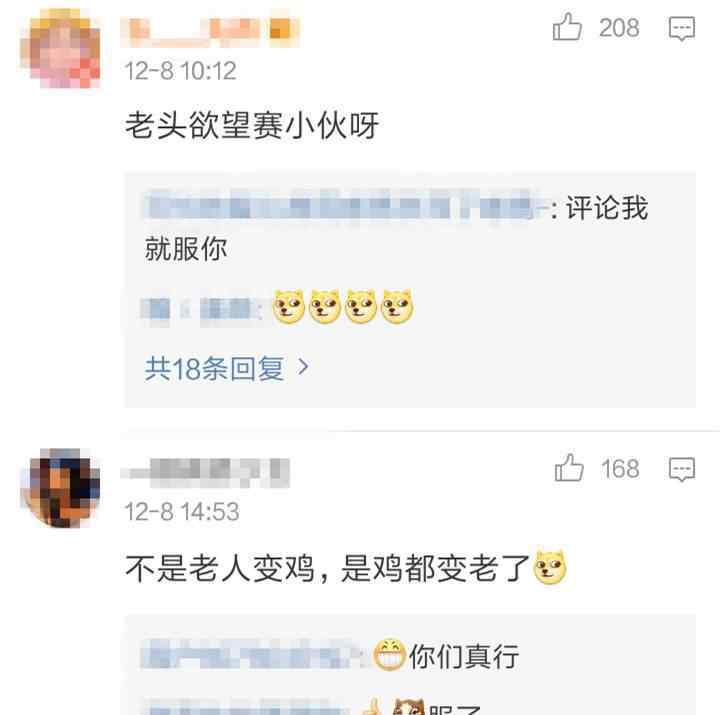The image size is (720, 715).
Task: Like the comment with 208 likes
Action: pyautogui.click(x=567, y=27)
